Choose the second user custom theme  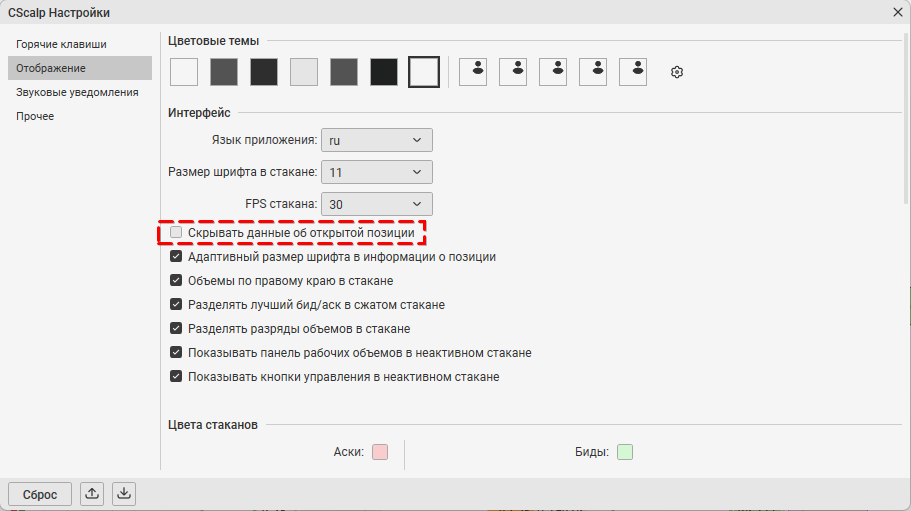point(513,72)
